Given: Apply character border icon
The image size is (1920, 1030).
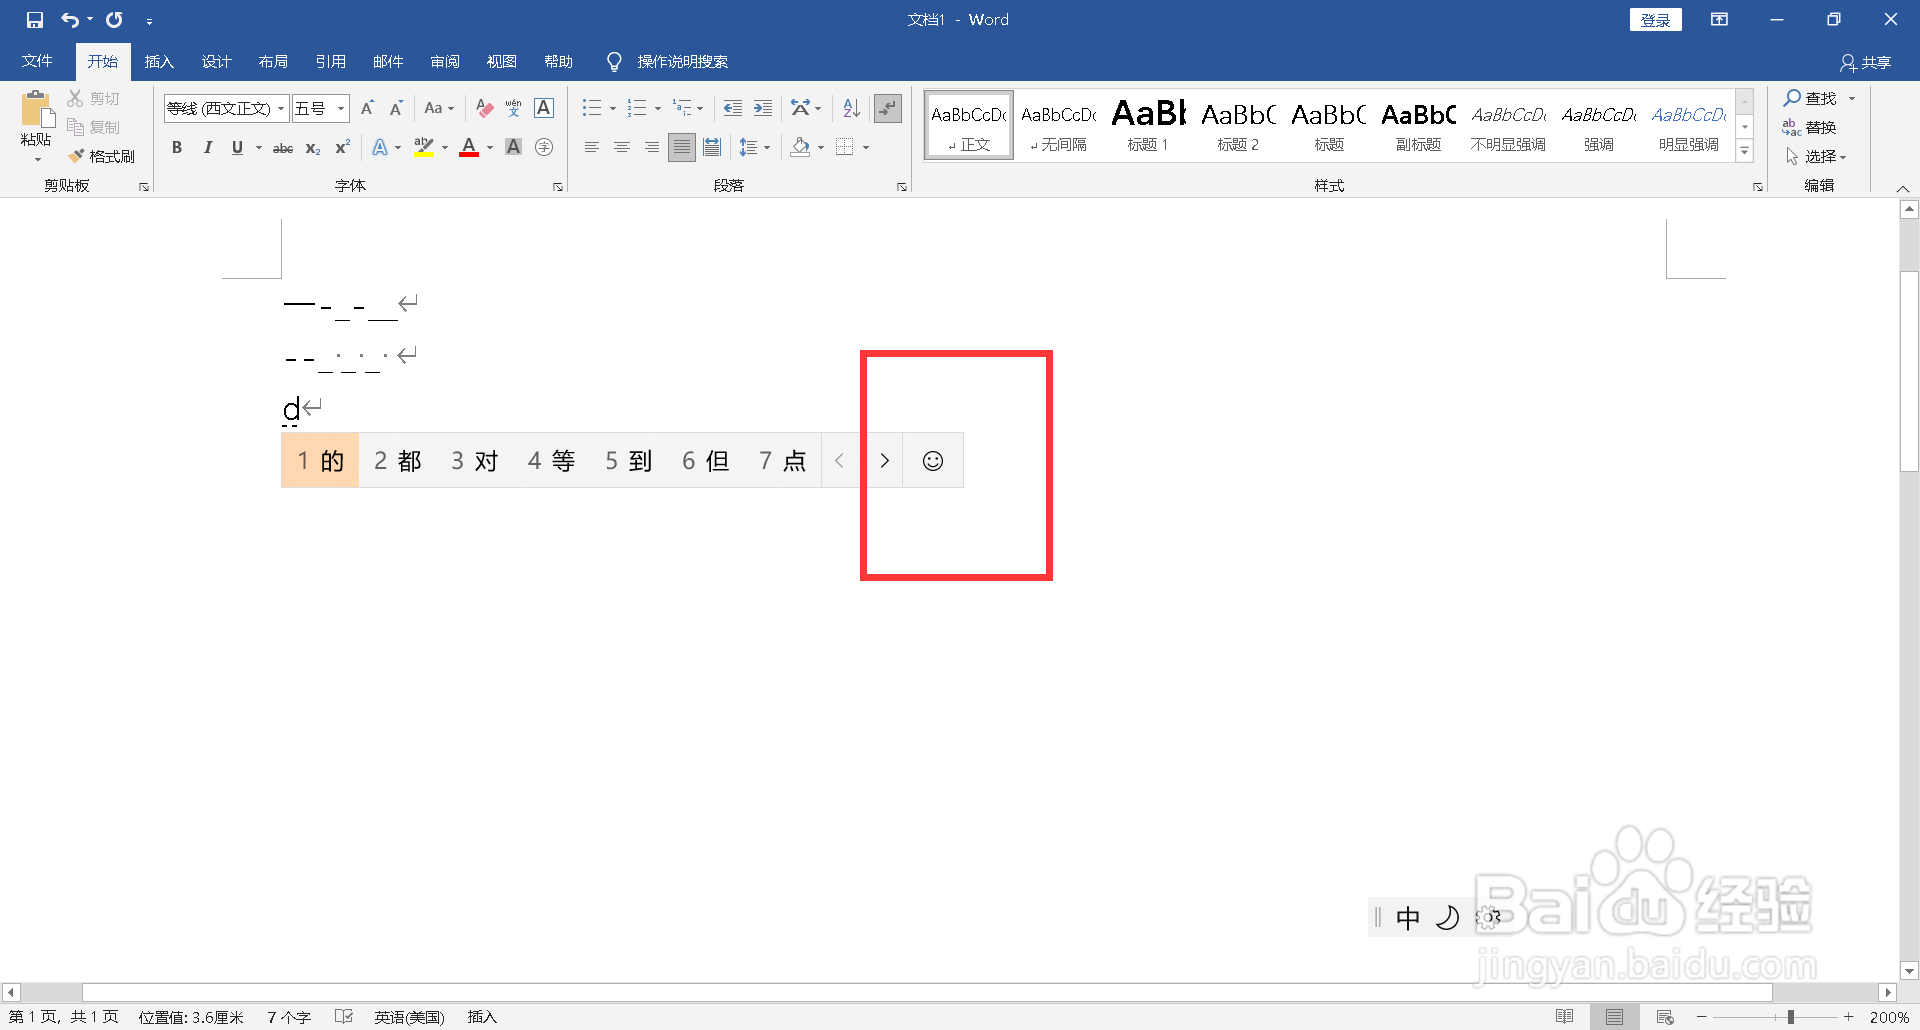Looking at the screenshot, I should pos(544,108).
